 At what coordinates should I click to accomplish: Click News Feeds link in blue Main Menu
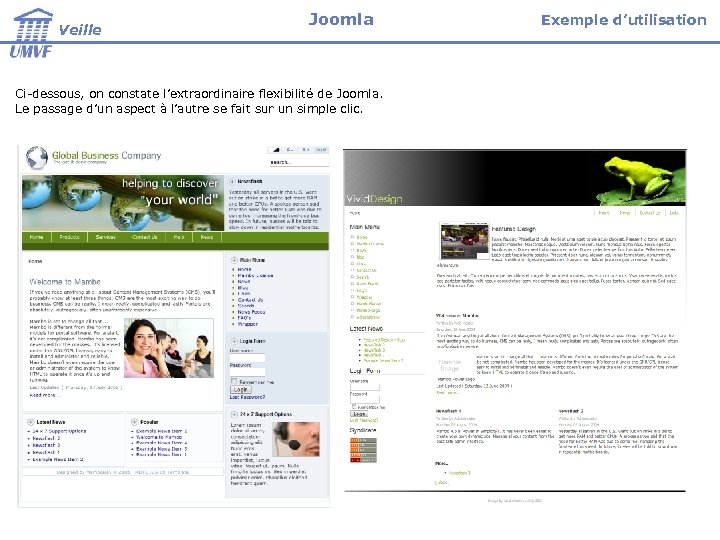(252, 312)
